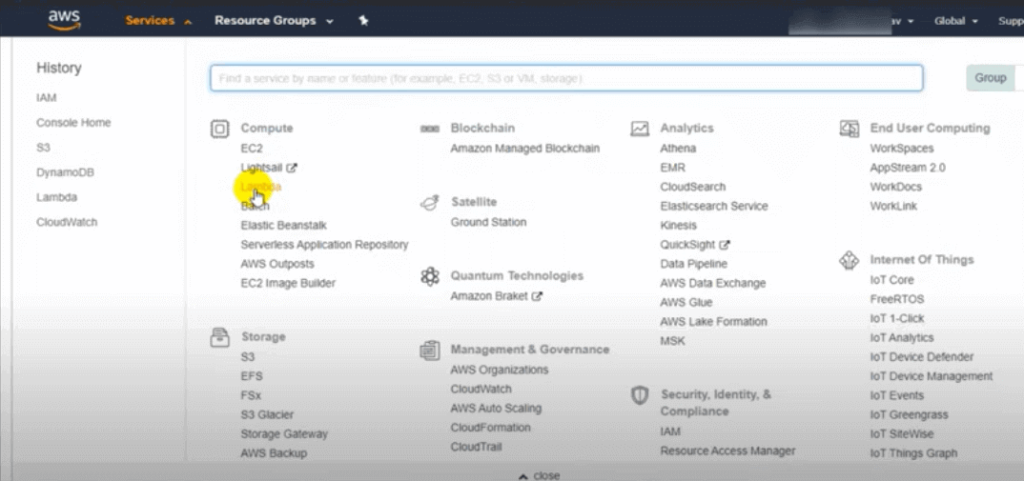
Task: Click external link icon beside Amazon Braket
Action: coord(537,296)
